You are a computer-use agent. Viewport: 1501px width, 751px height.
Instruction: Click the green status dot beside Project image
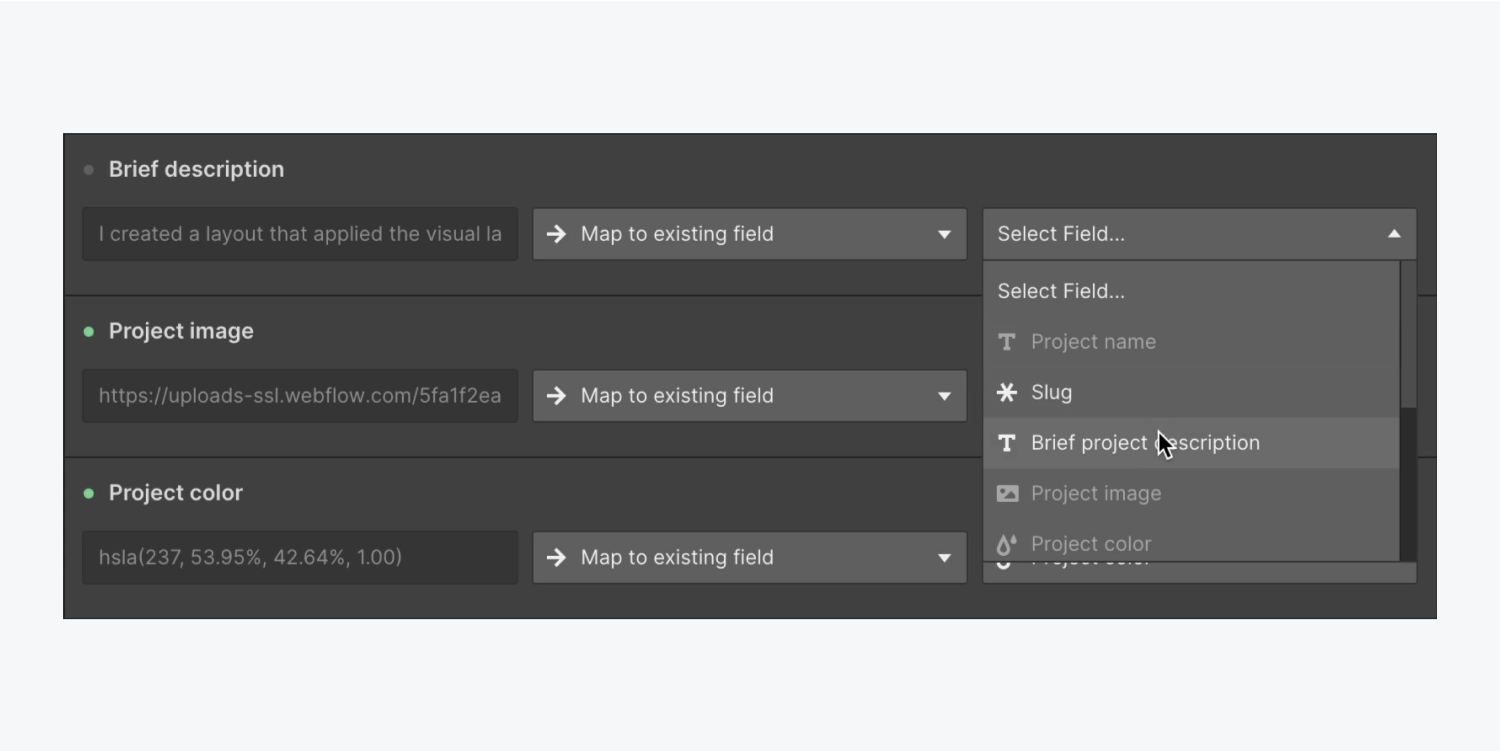[89, 332]
